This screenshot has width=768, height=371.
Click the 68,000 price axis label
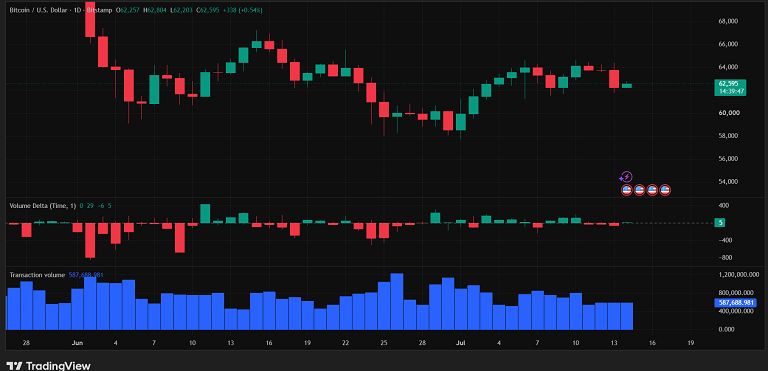pyautogui.click(x=729, y=22)
